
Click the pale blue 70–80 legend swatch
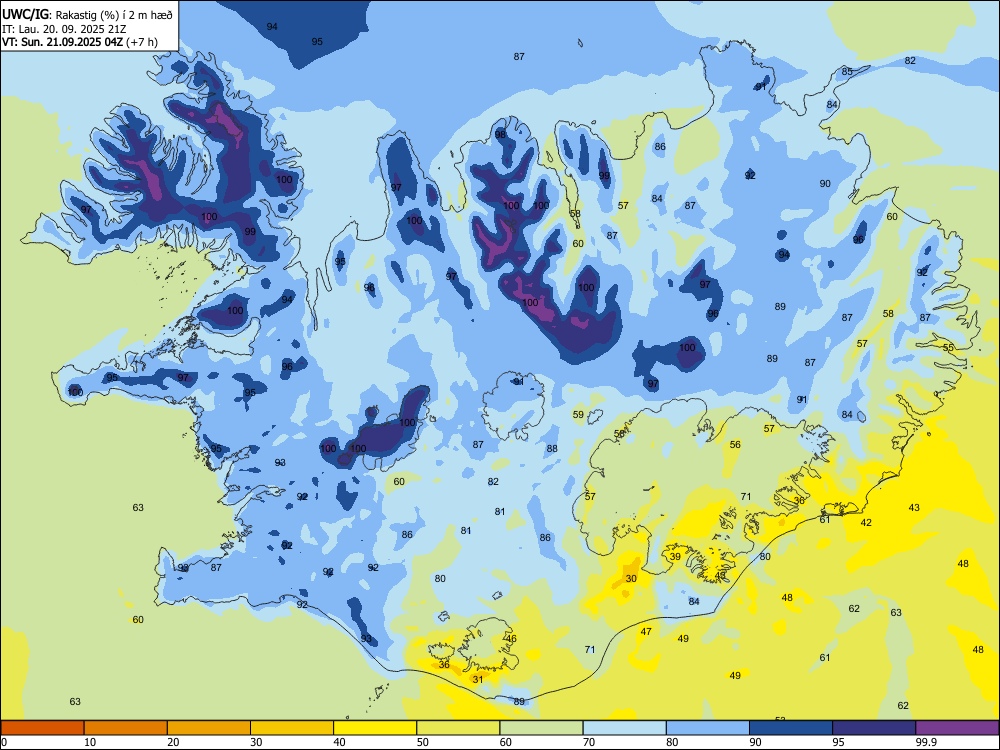coord(624,728)
